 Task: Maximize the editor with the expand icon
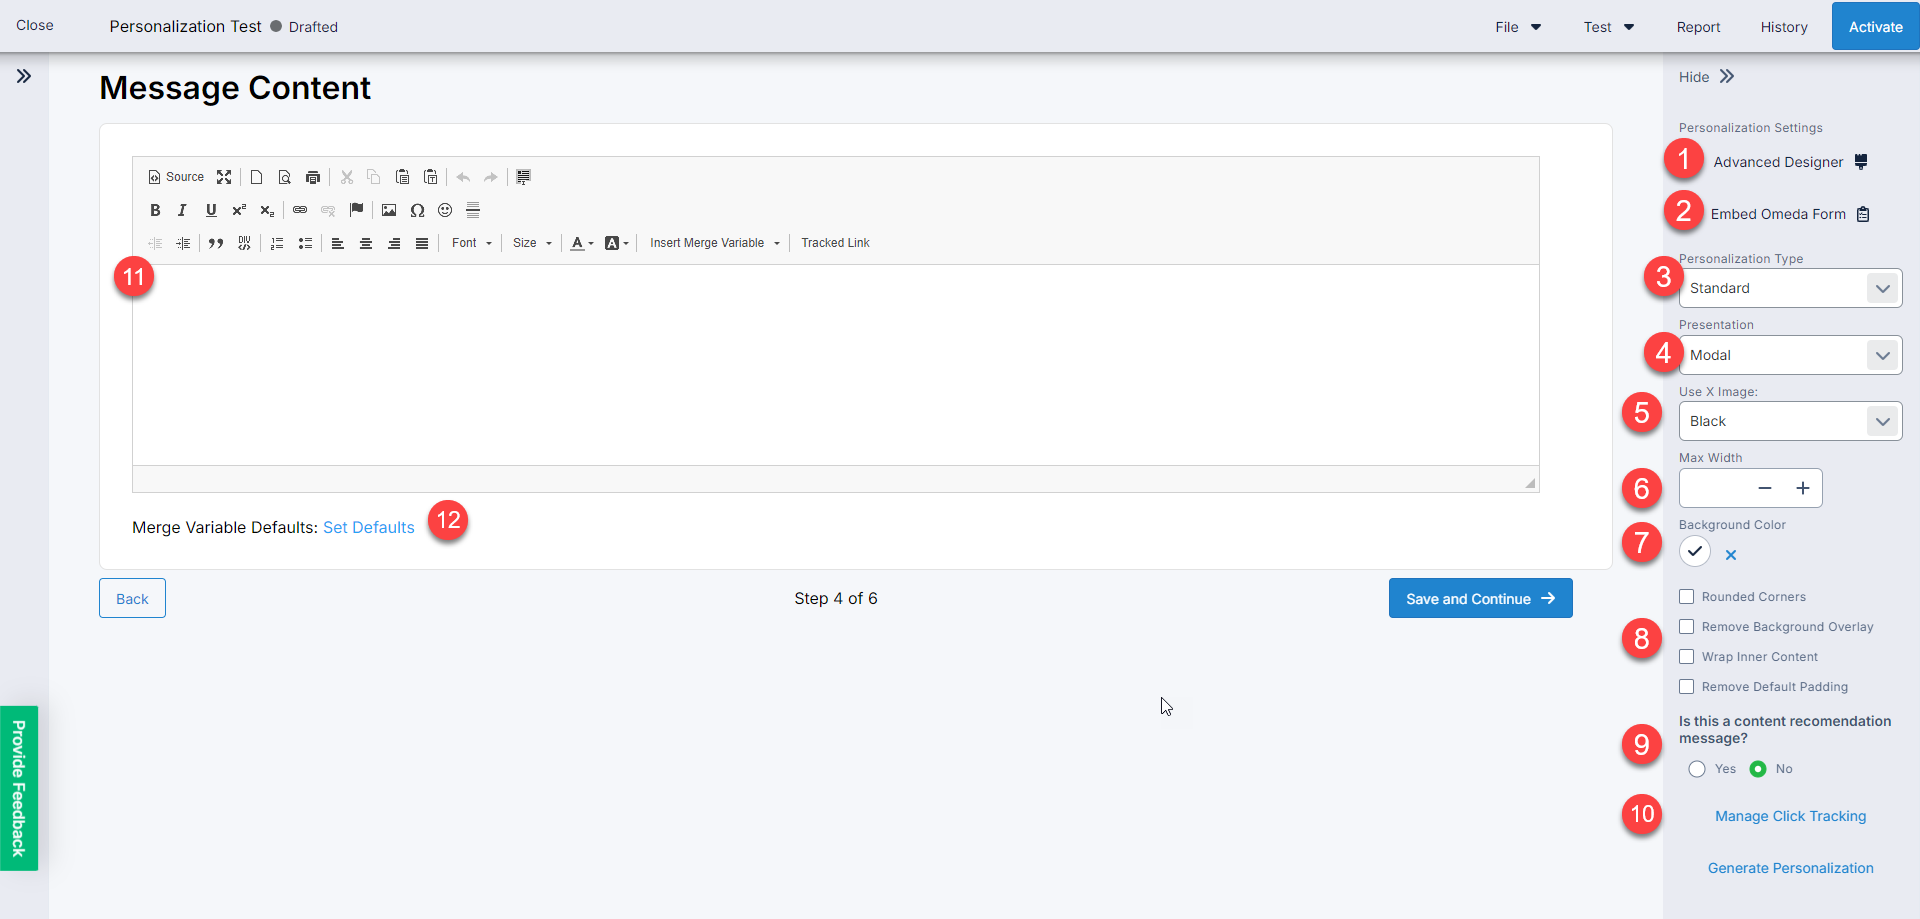click(224, 177)
